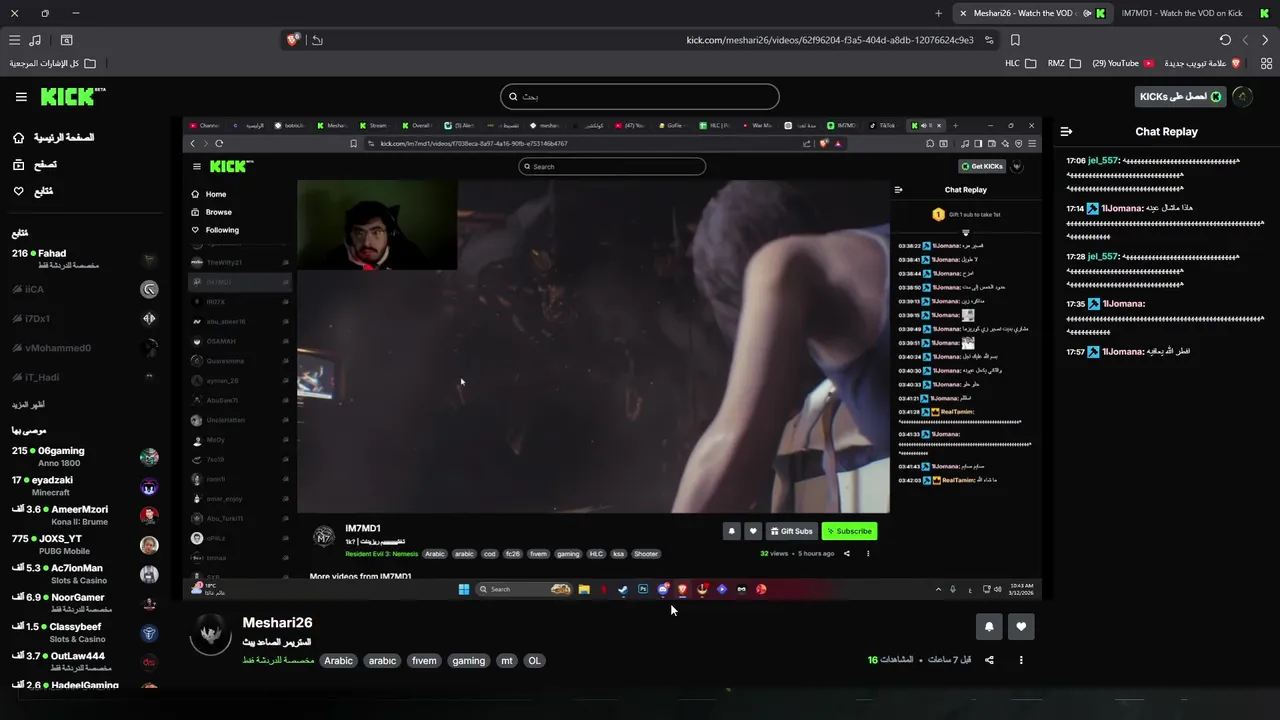Follow Meshari26 with the heart button
Image resolution: width=1280 pixels, height=720 pixels.
tap(1021, 627)
